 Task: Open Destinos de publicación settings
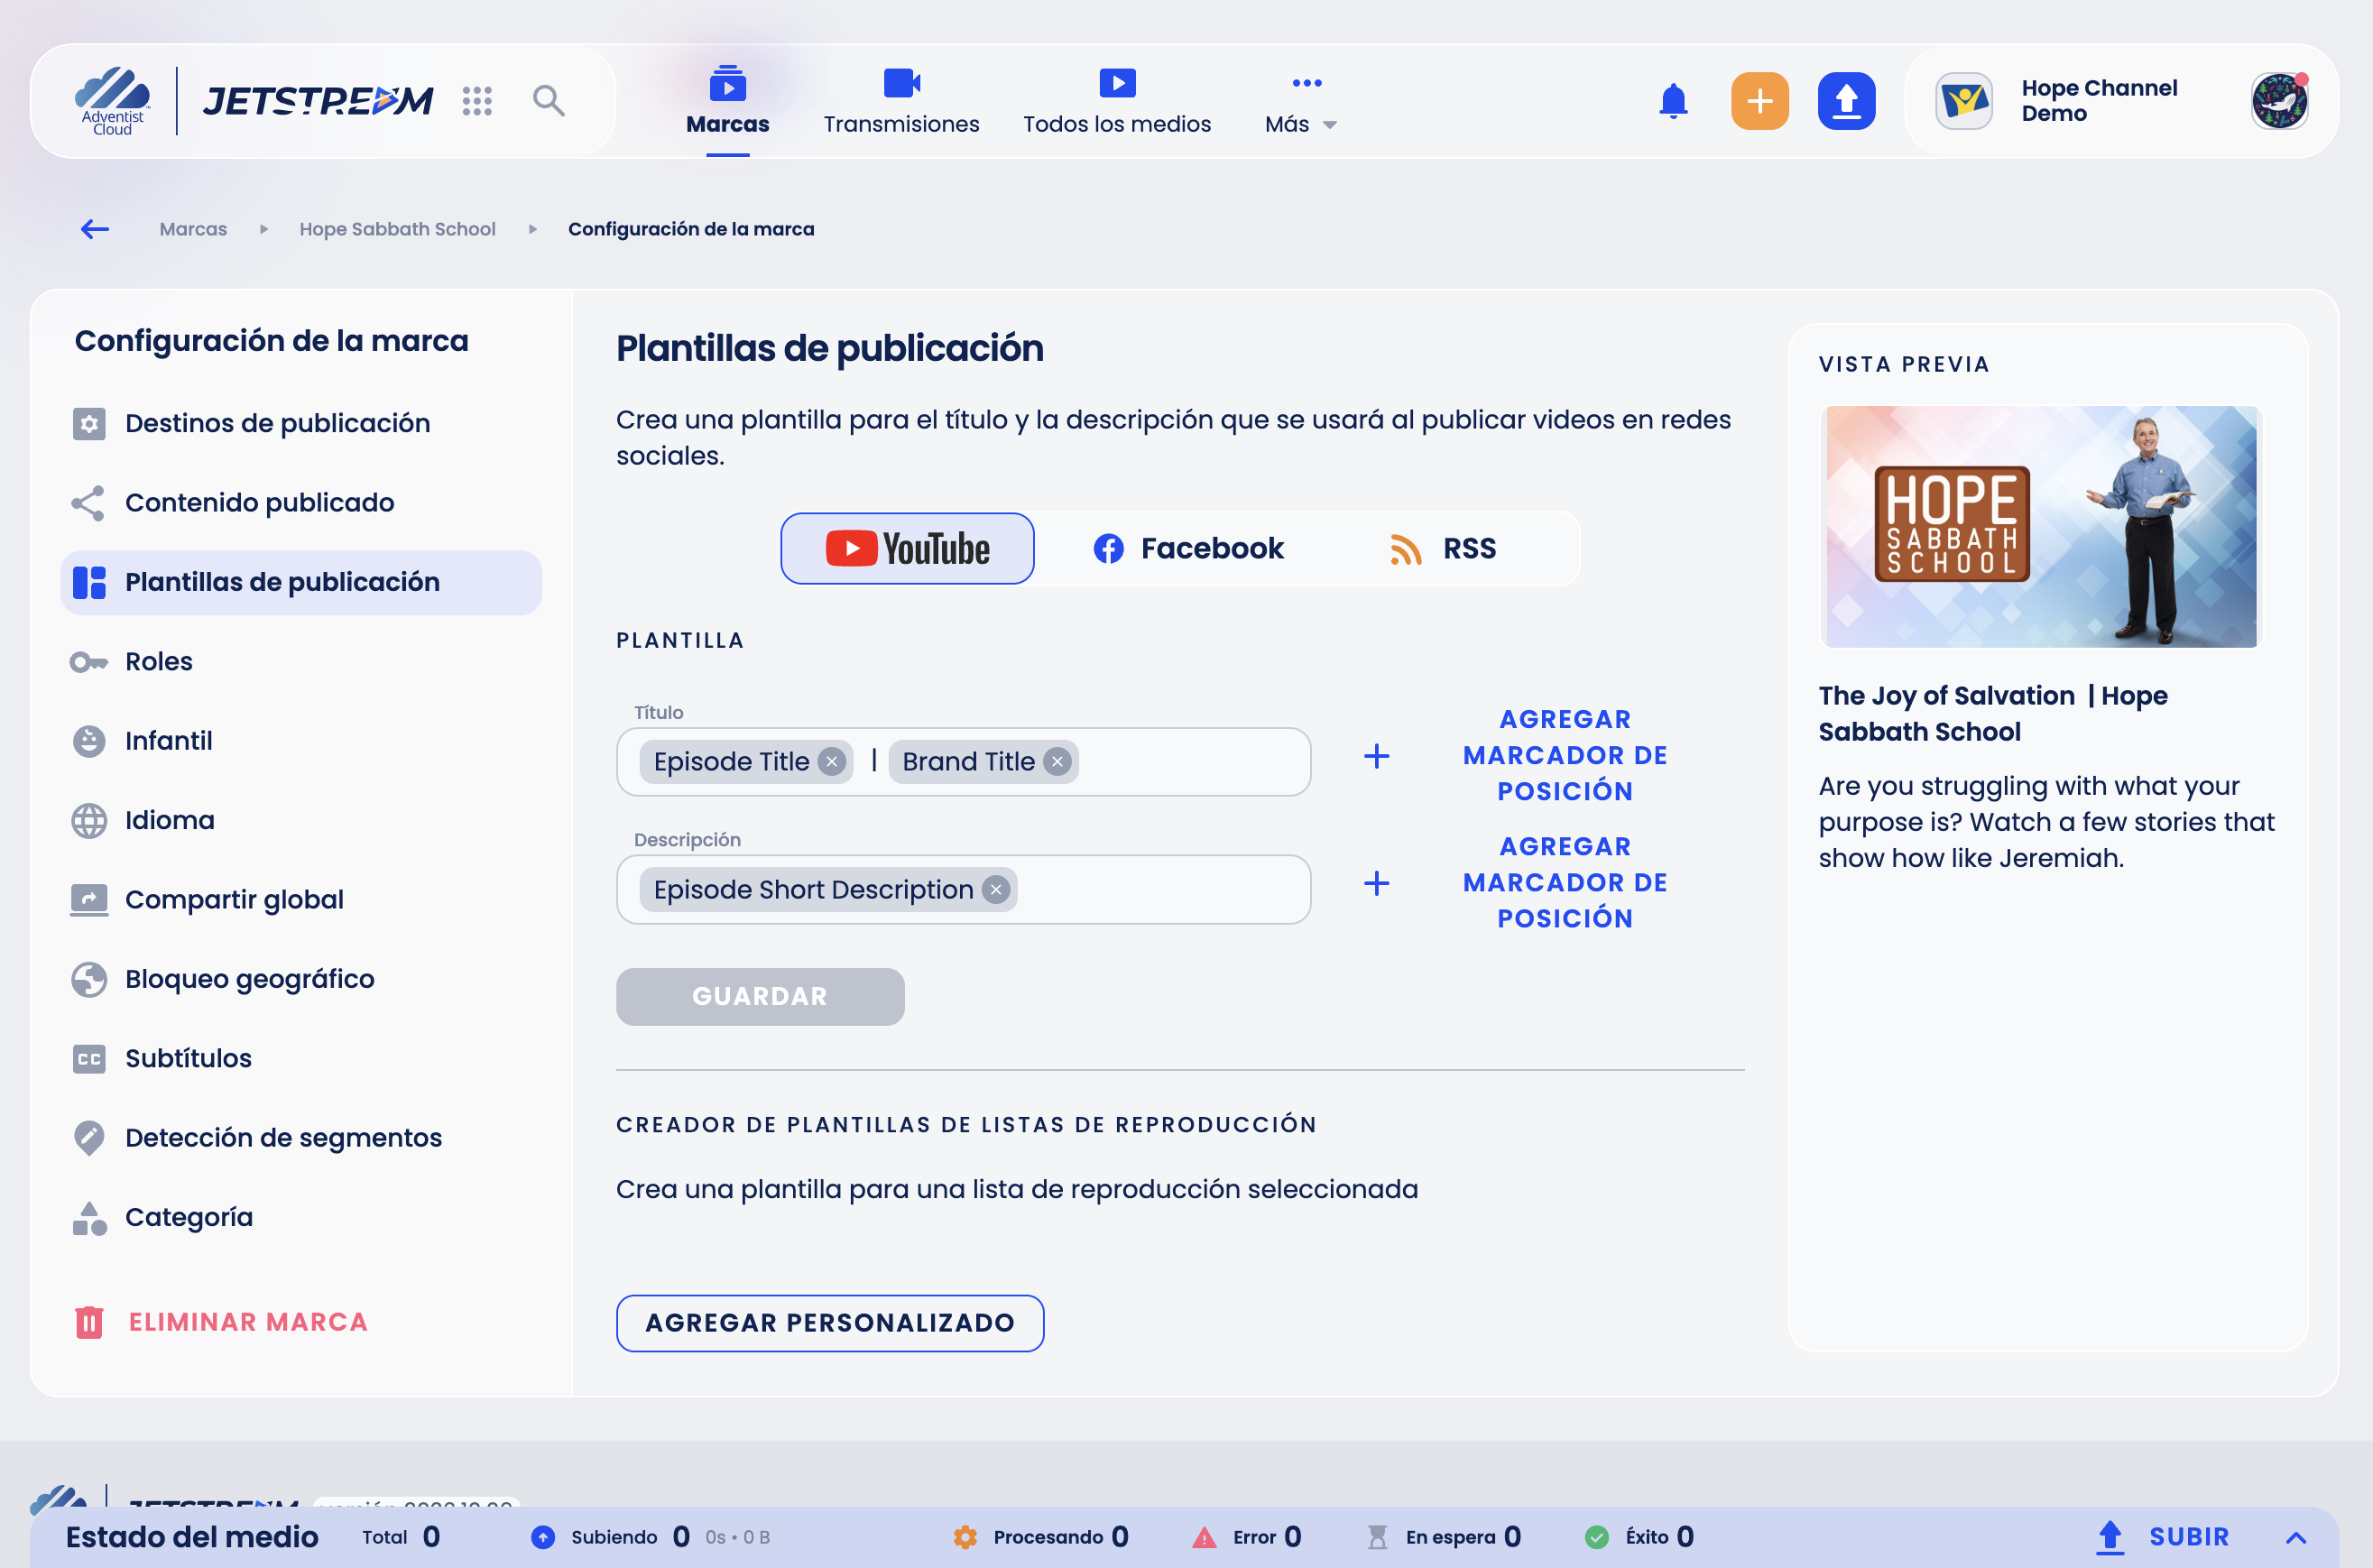[x=301, y=423]
